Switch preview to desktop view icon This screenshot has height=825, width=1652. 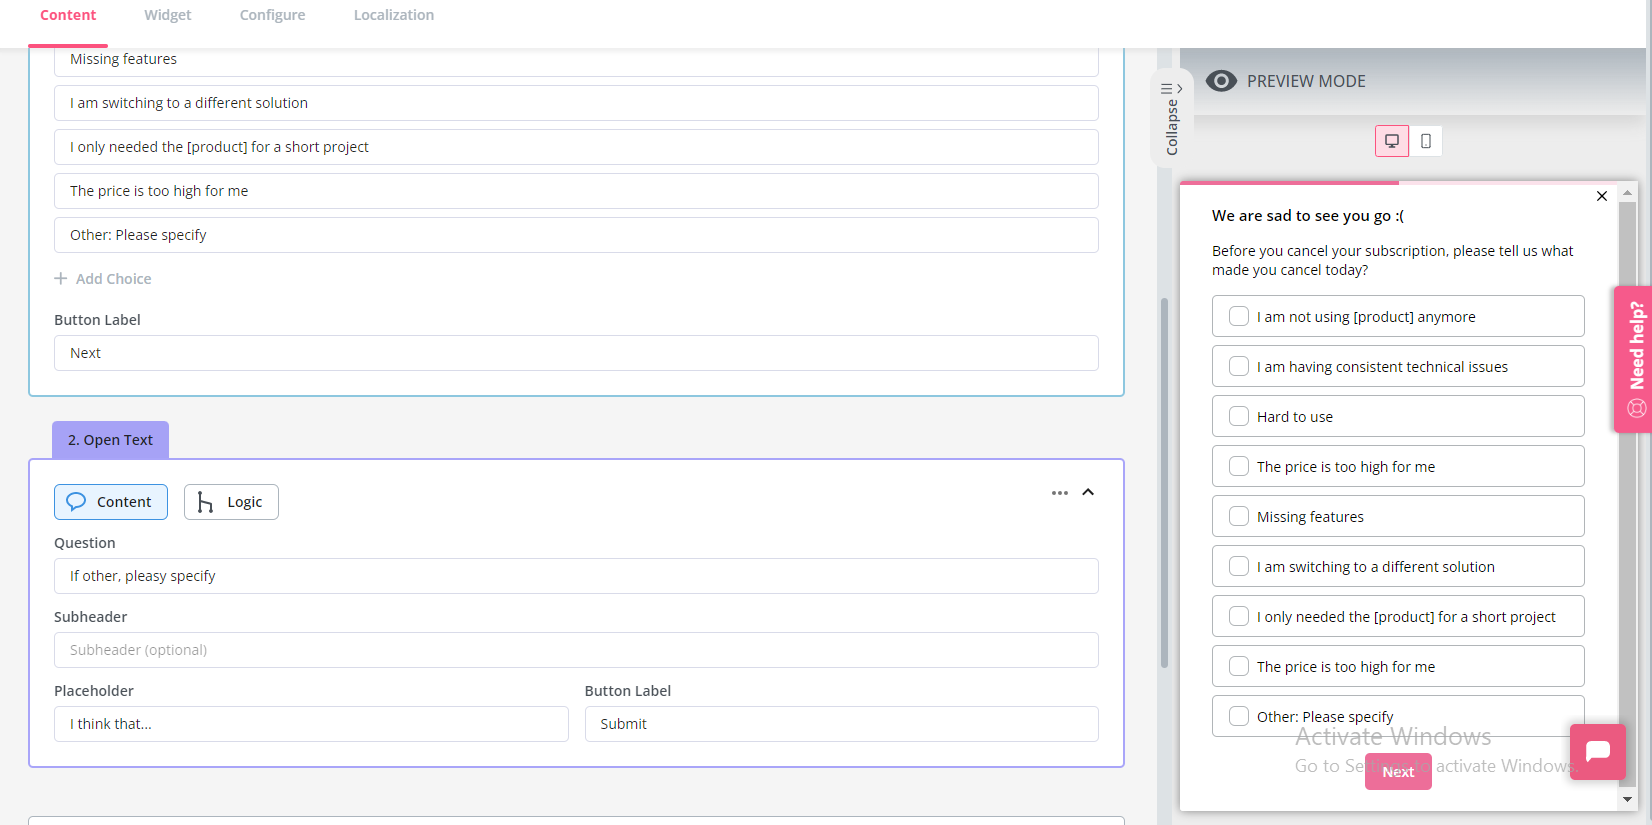(x=1391, y=141)
